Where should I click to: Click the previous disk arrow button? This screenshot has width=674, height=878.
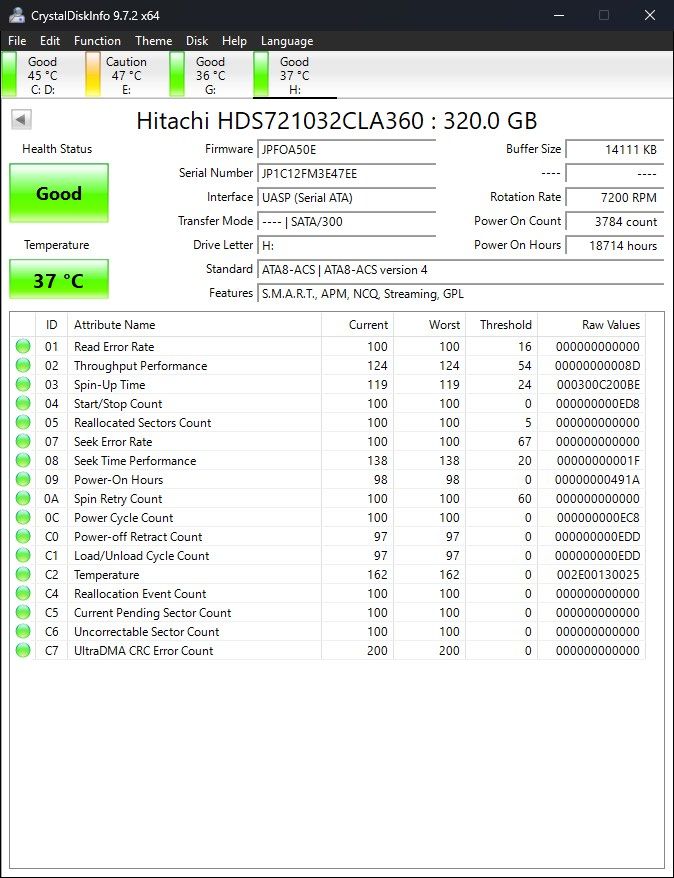[21, 119]
